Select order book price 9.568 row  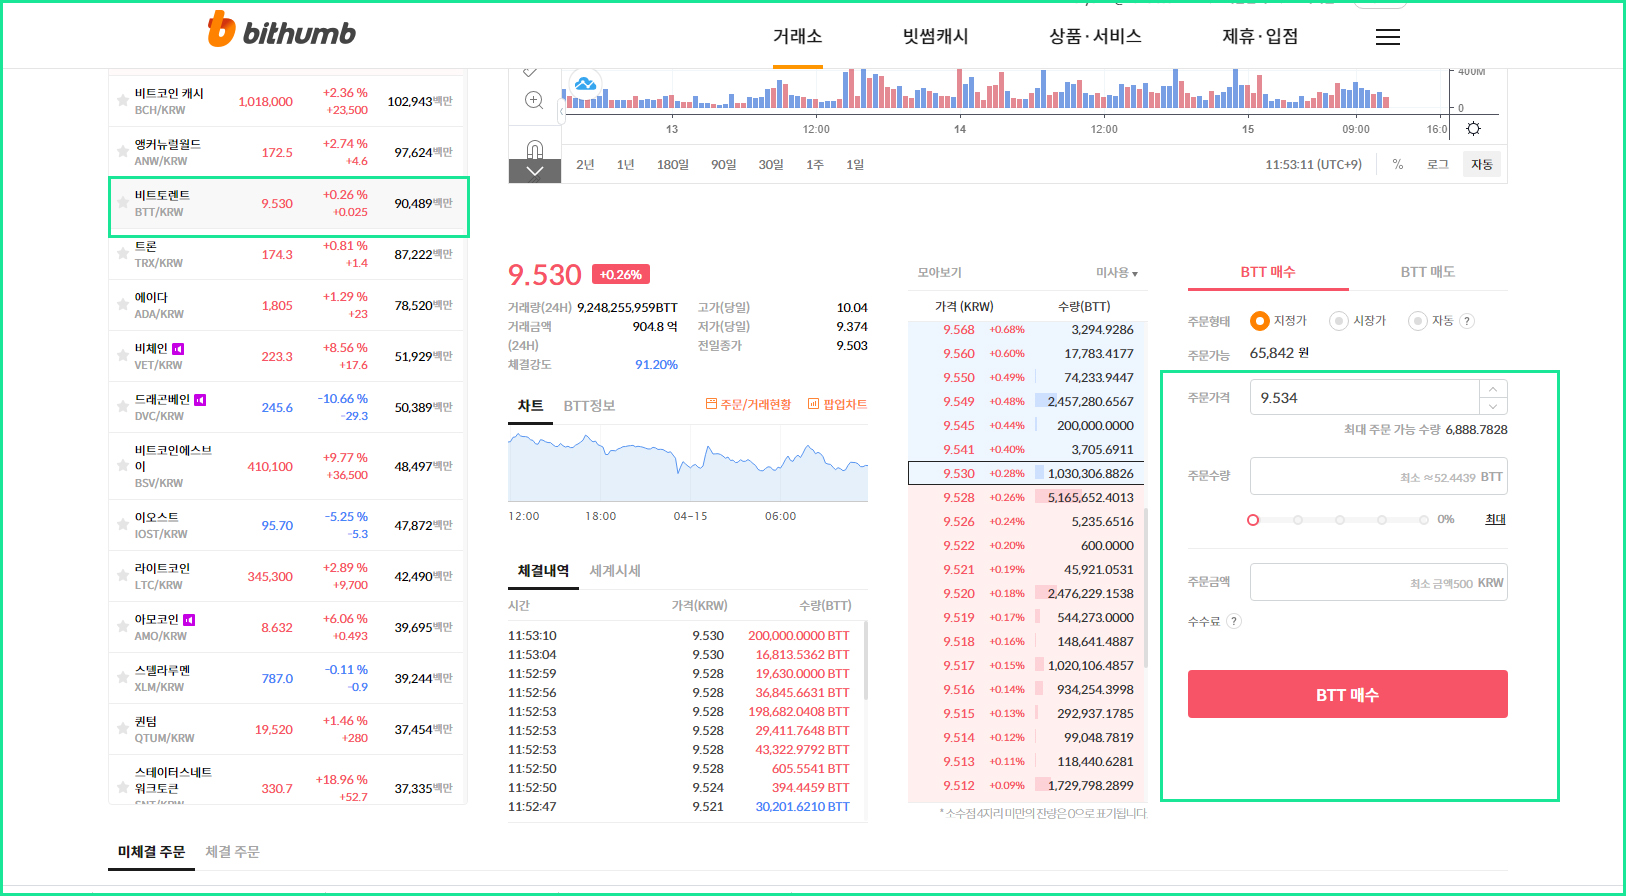[1026, 329]
